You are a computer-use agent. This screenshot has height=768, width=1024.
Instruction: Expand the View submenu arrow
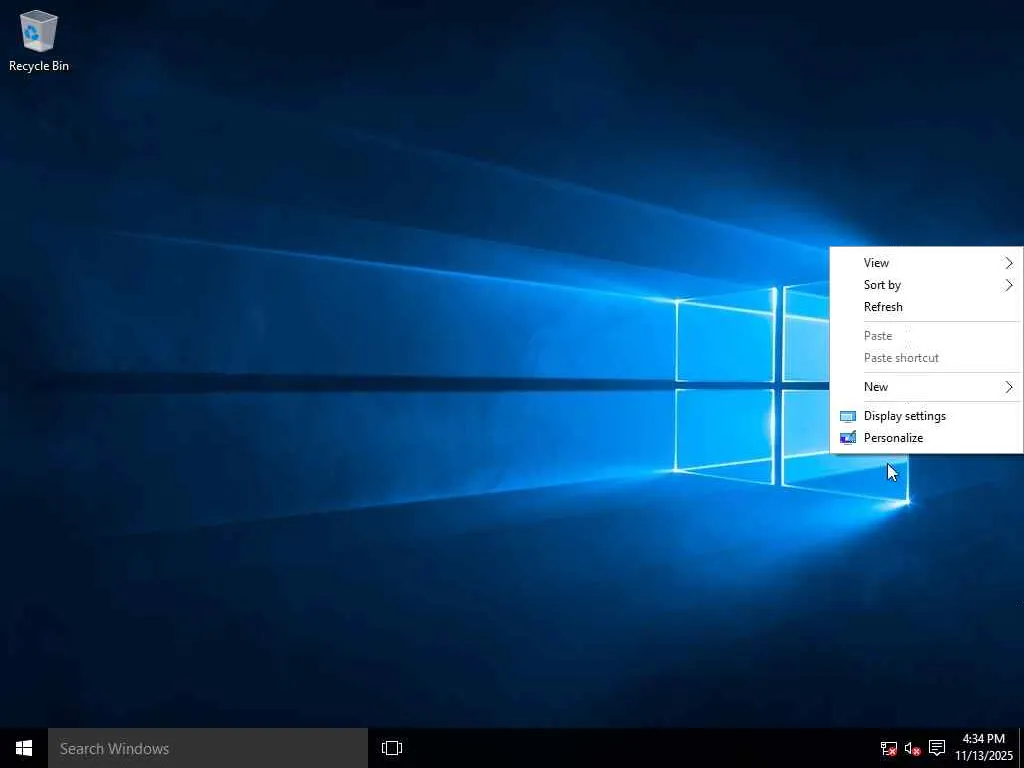point(1009,263)
